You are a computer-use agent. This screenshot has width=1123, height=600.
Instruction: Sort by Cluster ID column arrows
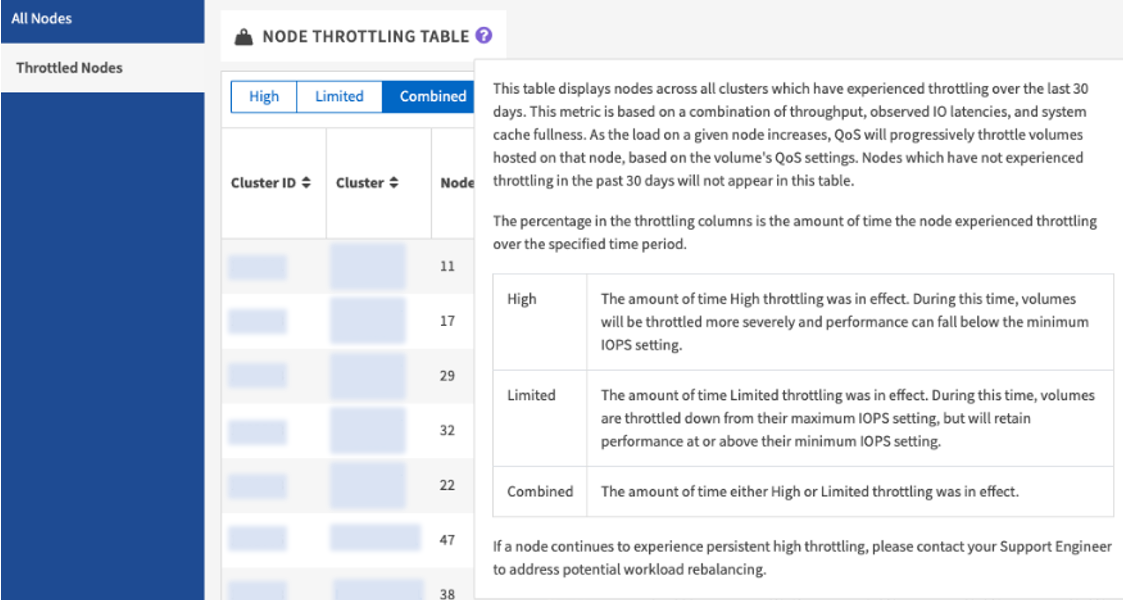[x=306, y=183]
